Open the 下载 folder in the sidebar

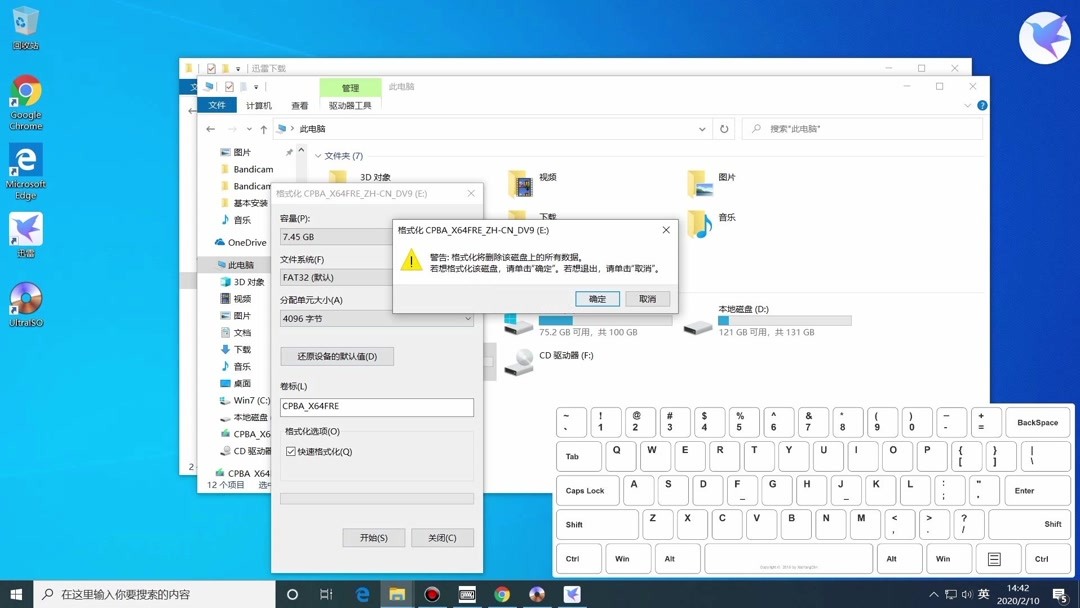tap(239, 349)
